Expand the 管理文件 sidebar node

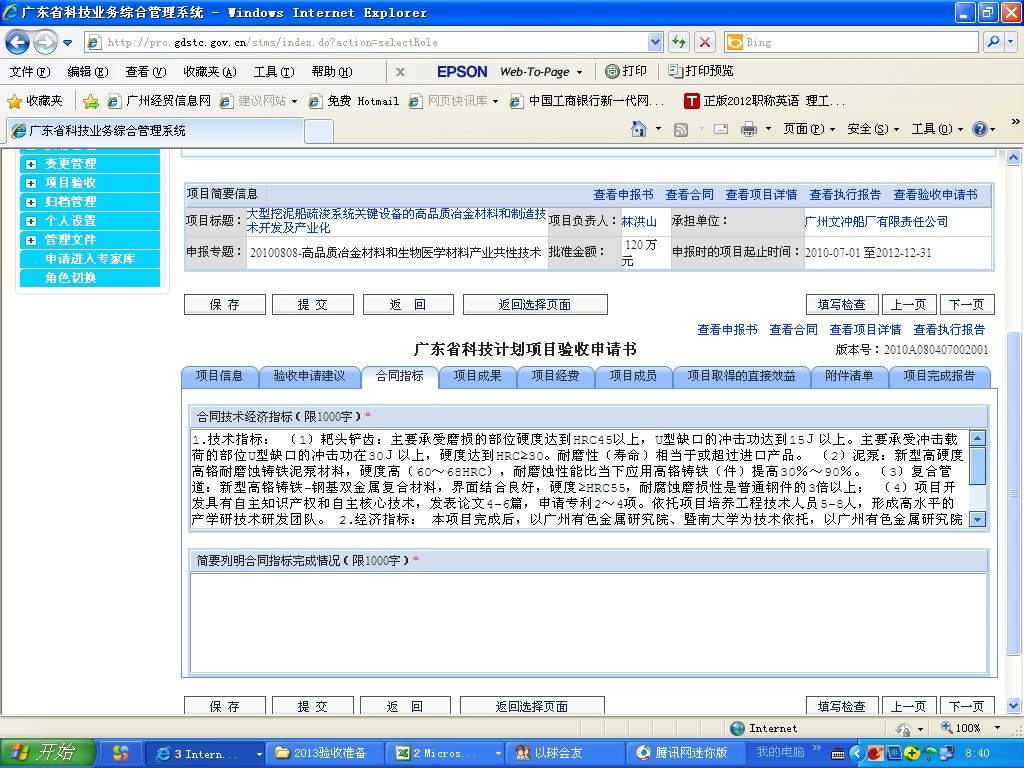31,240
